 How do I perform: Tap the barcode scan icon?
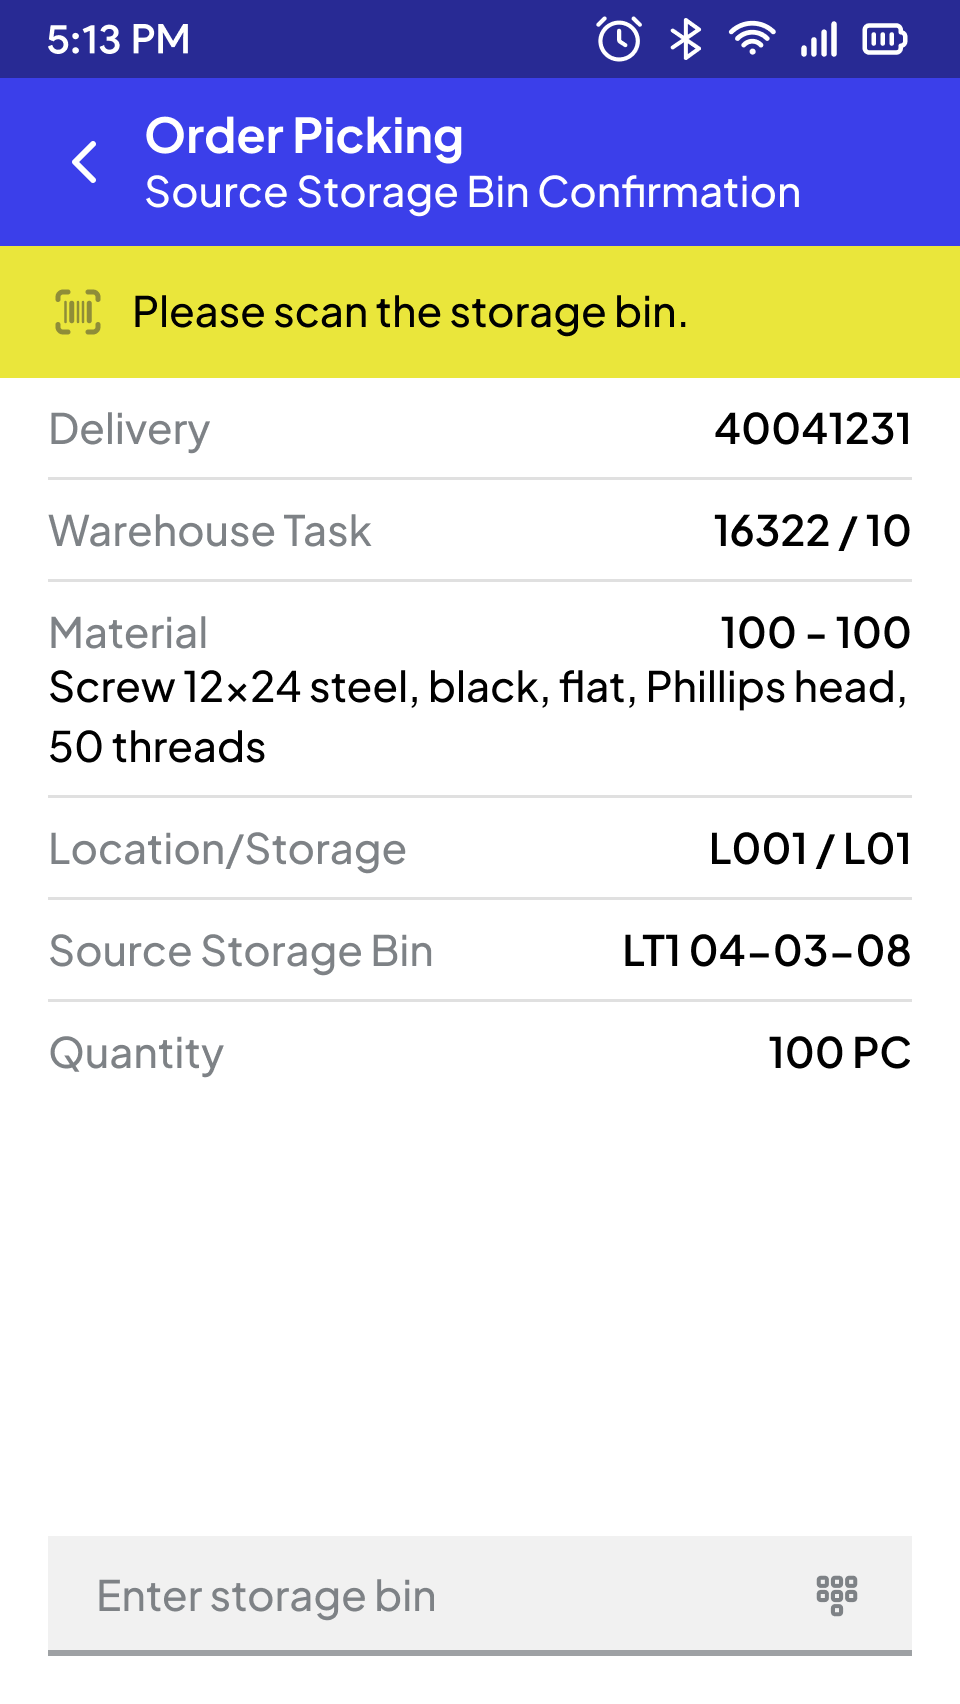click(78, 312)
